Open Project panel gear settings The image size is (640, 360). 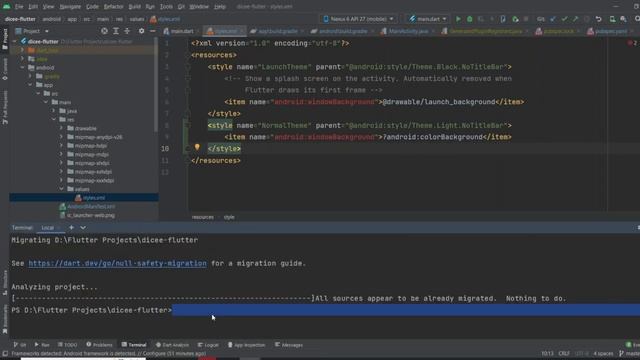pos(141,31)
